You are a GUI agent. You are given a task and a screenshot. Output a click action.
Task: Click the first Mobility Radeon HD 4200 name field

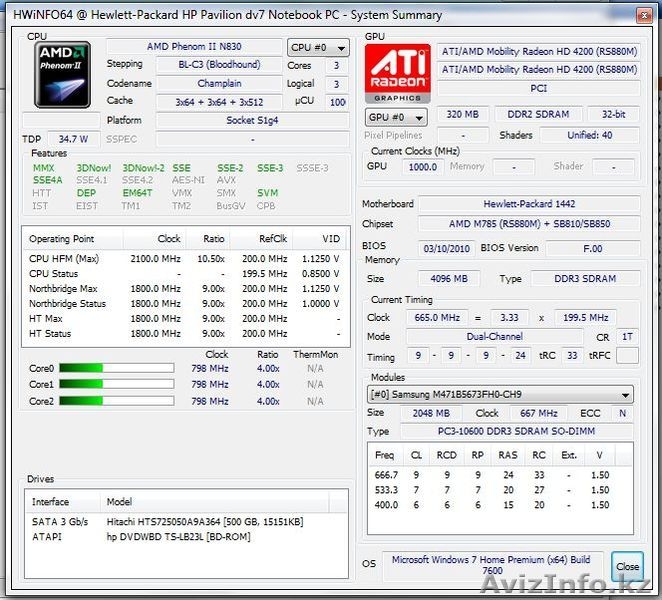pos(539,52)
